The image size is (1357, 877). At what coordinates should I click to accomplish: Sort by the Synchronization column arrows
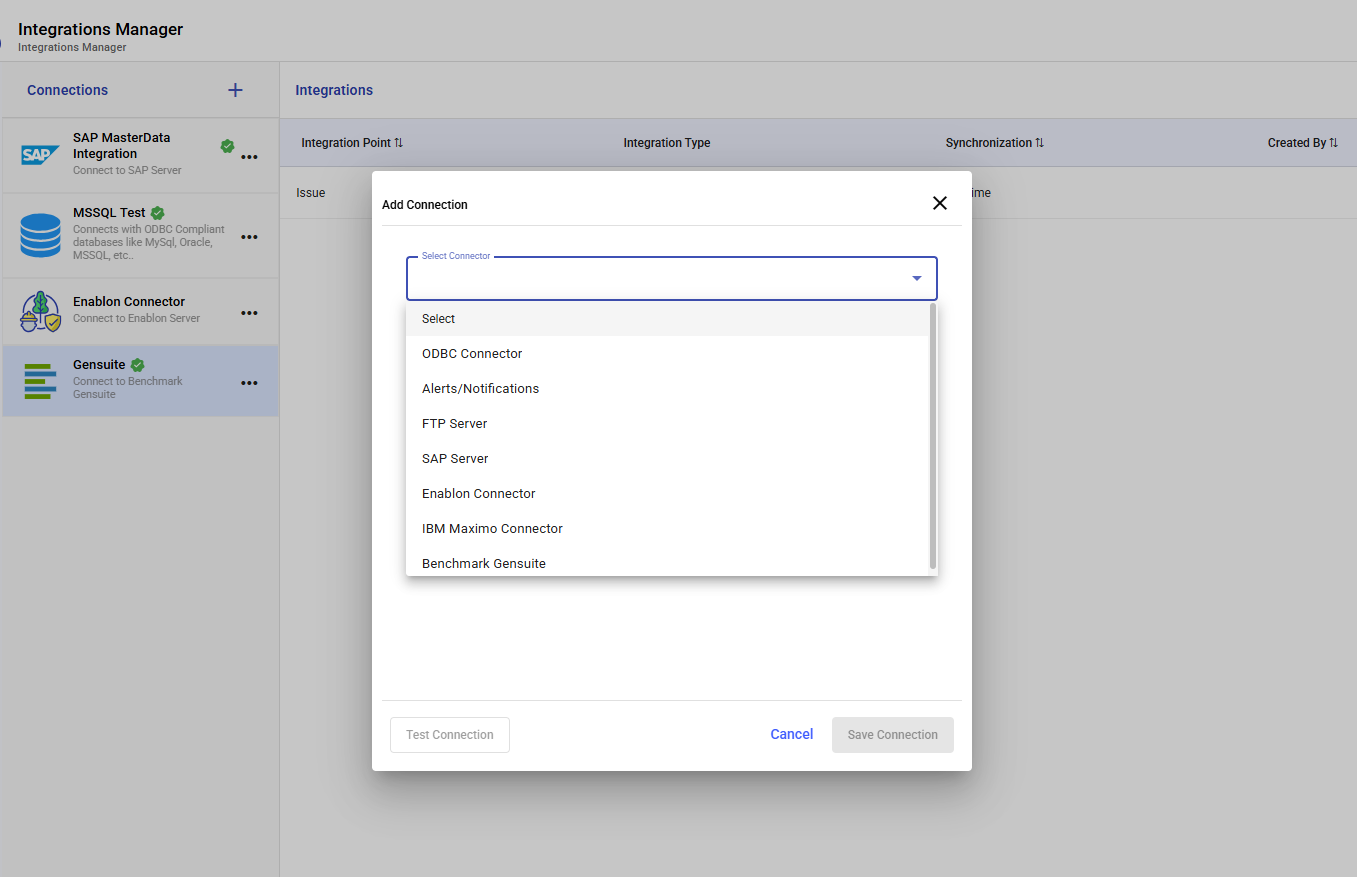tap(1040, 143)
